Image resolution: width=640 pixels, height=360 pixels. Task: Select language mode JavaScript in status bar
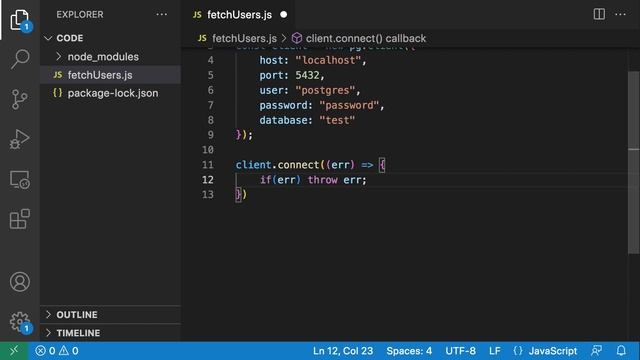tap(553, 351)
